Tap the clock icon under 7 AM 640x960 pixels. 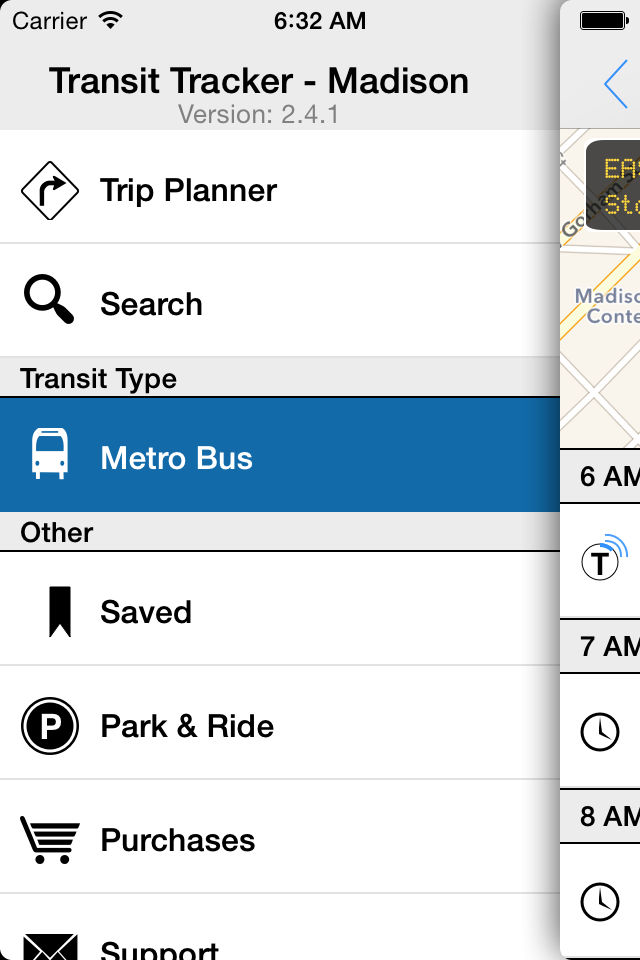click(600, 732)
